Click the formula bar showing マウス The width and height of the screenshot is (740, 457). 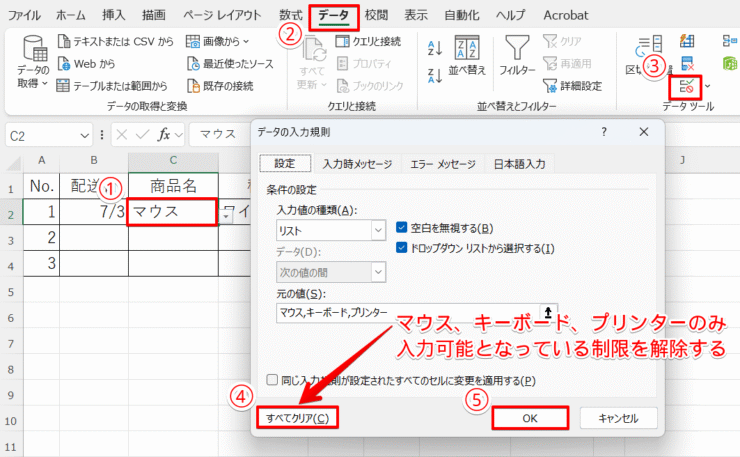point(220,135)
